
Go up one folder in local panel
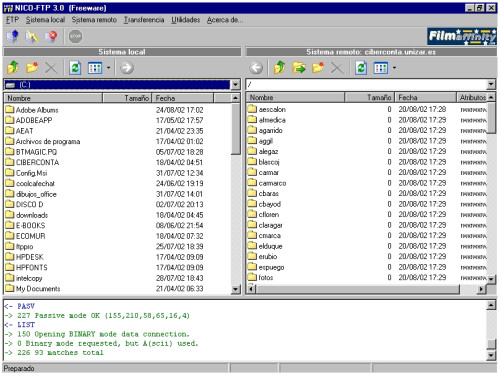click(13, 68)
